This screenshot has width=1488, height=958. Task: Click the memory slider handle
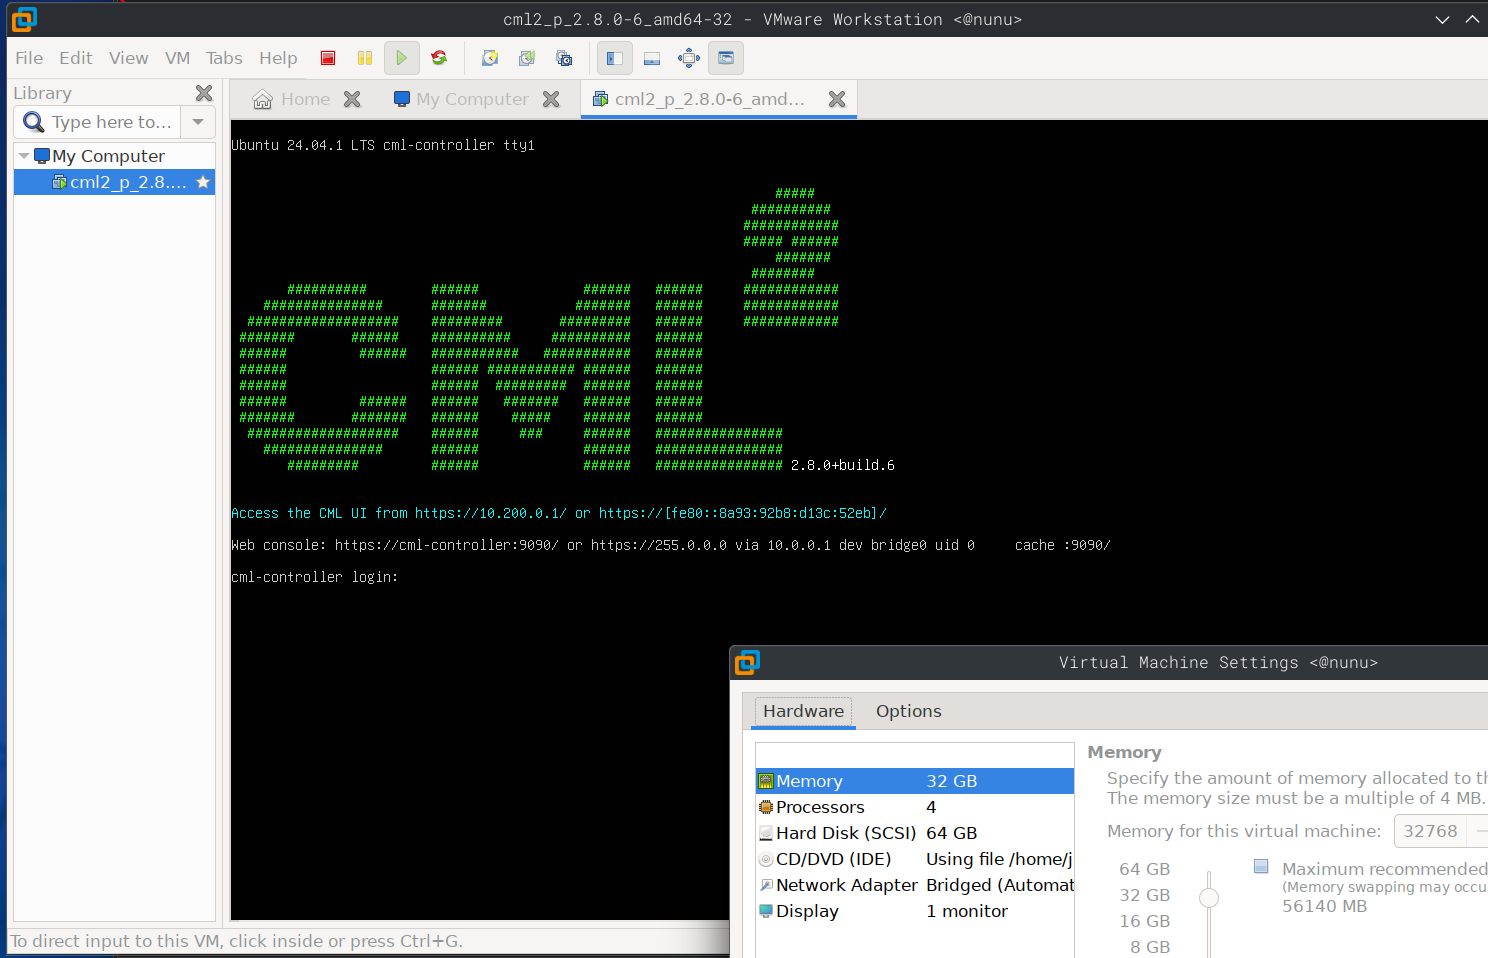click(x=1209, y=898)
